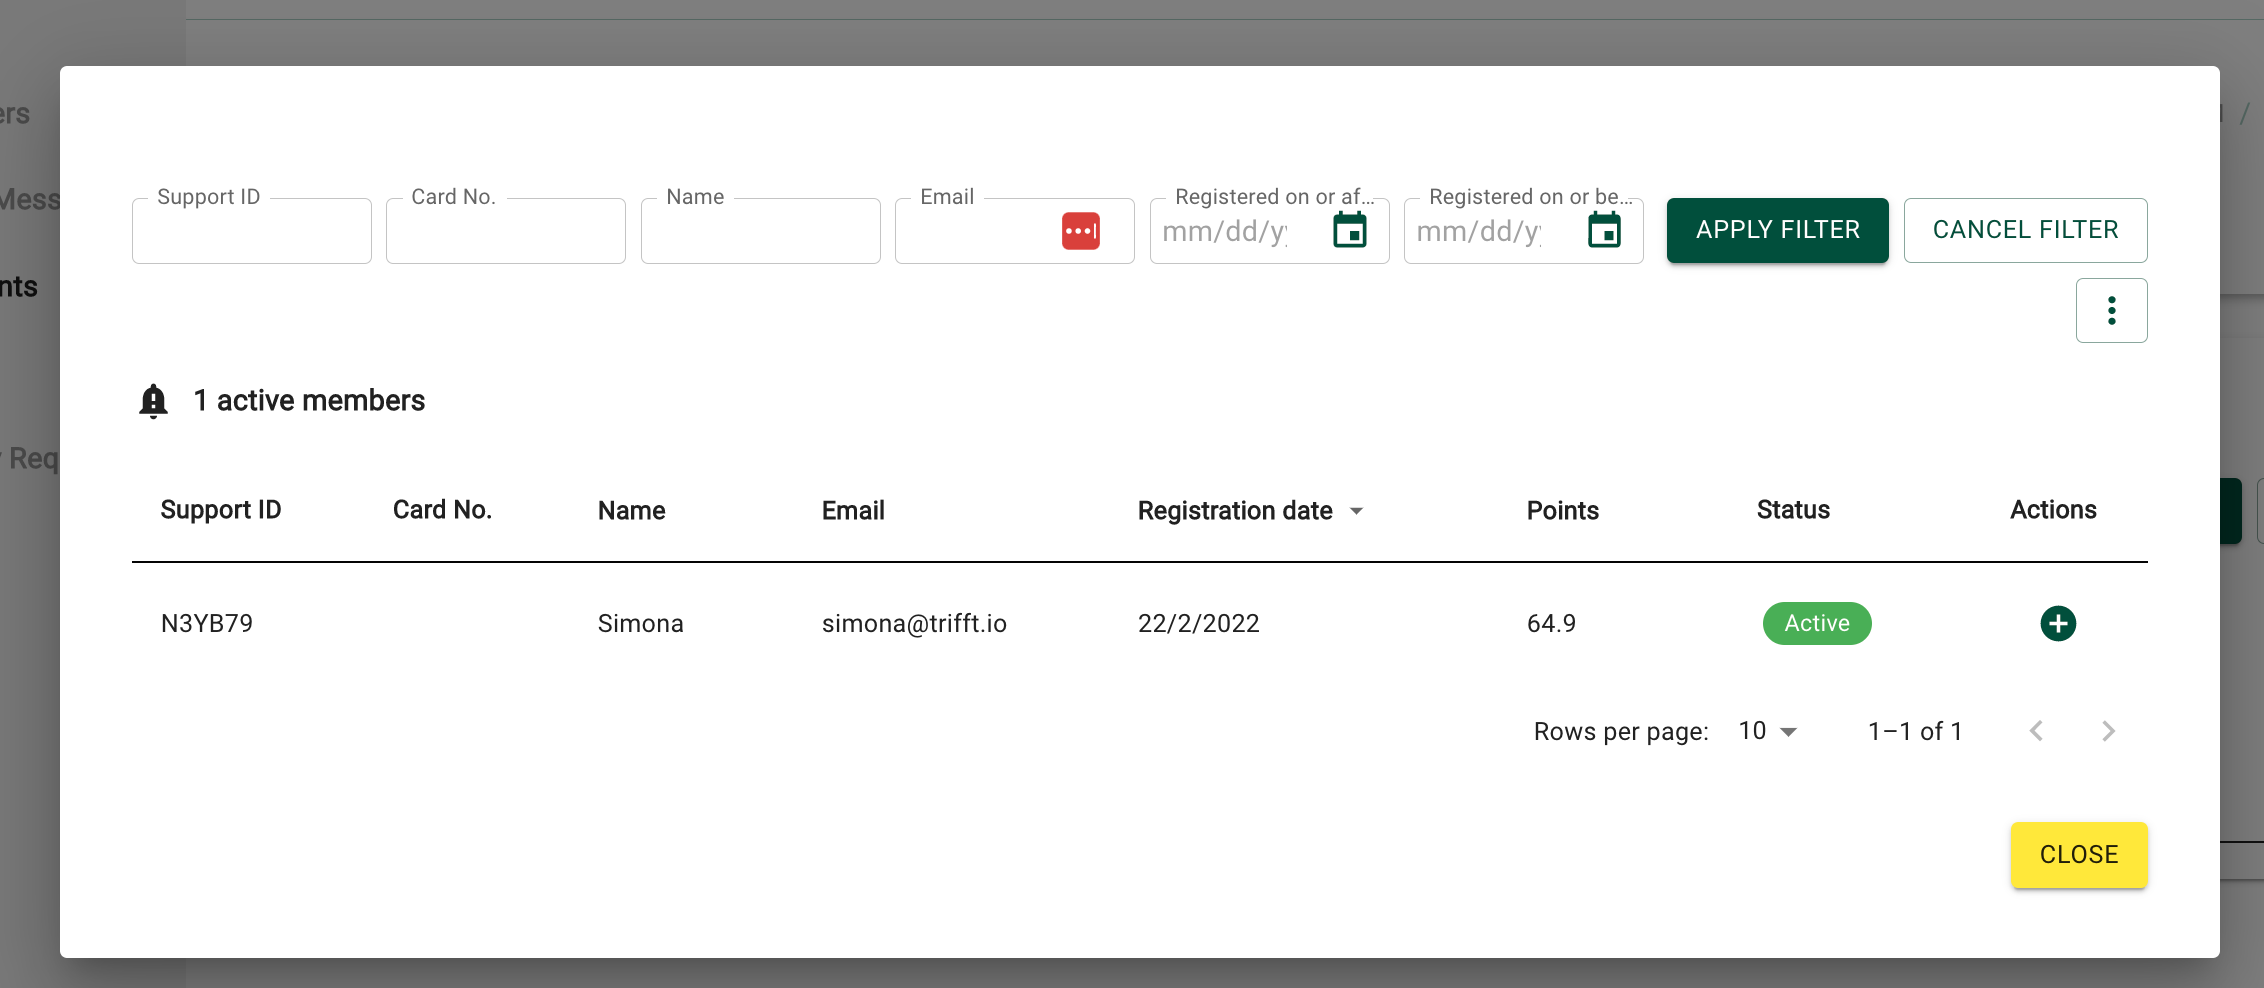Select the Simona name cell

coord(640,624)
